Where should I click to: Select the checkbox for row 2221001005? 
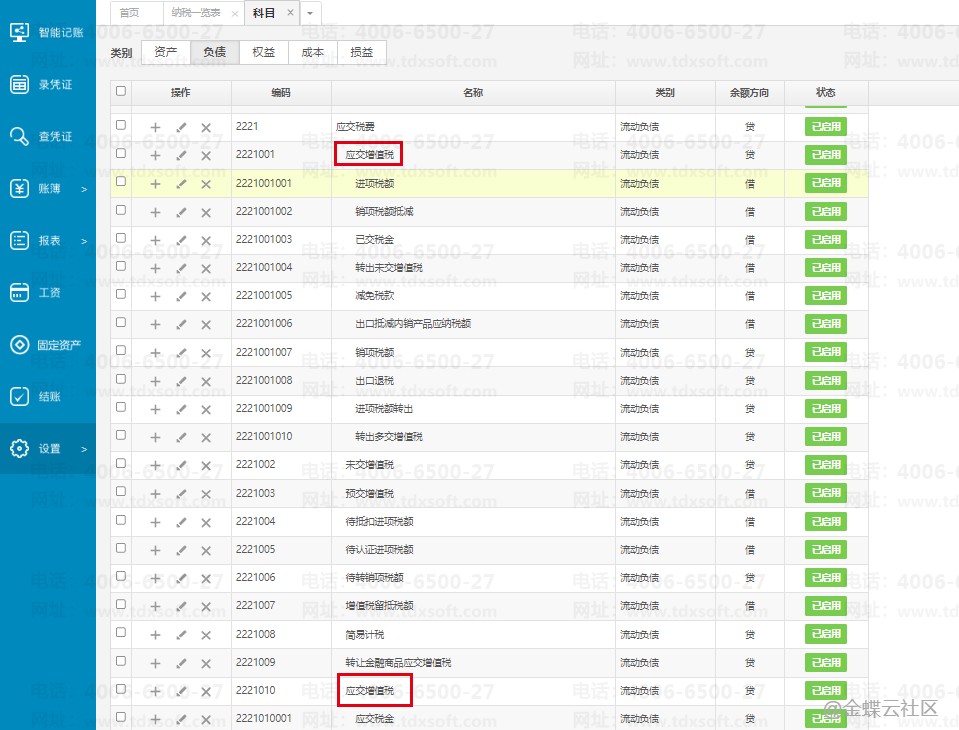click(121, 294)
